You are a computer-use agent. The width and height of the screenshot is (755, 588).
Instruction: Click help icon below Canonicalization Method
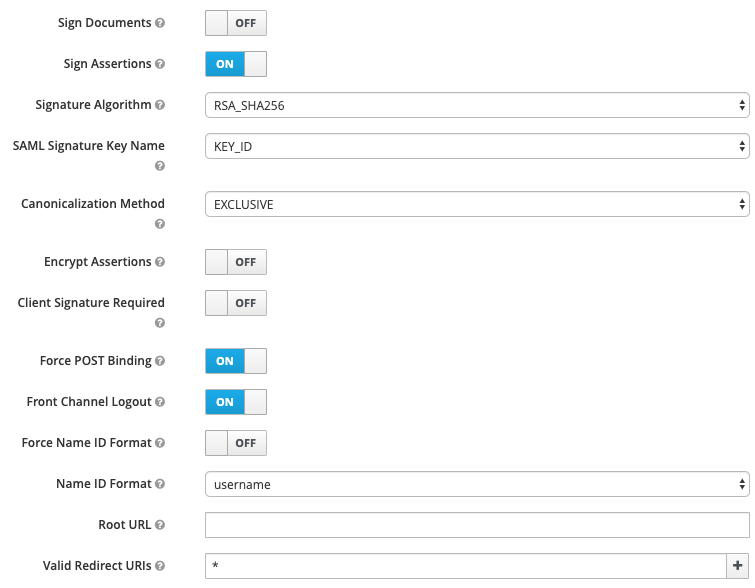tap(160, 224)
